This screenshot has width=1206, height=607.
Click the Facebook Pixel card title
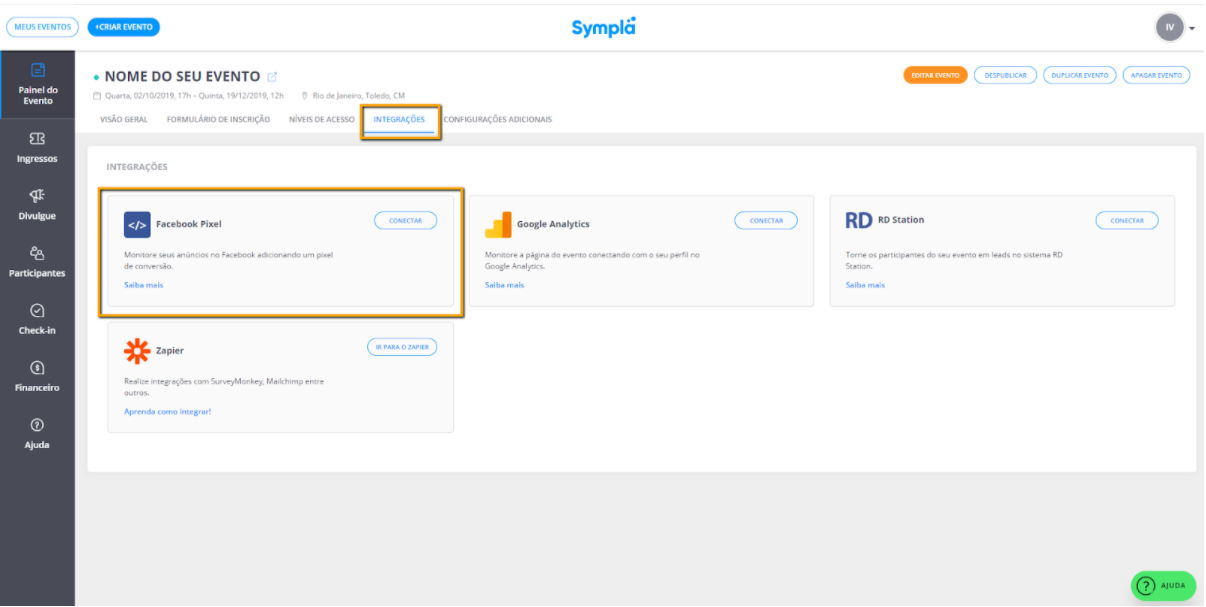(188, 224)
